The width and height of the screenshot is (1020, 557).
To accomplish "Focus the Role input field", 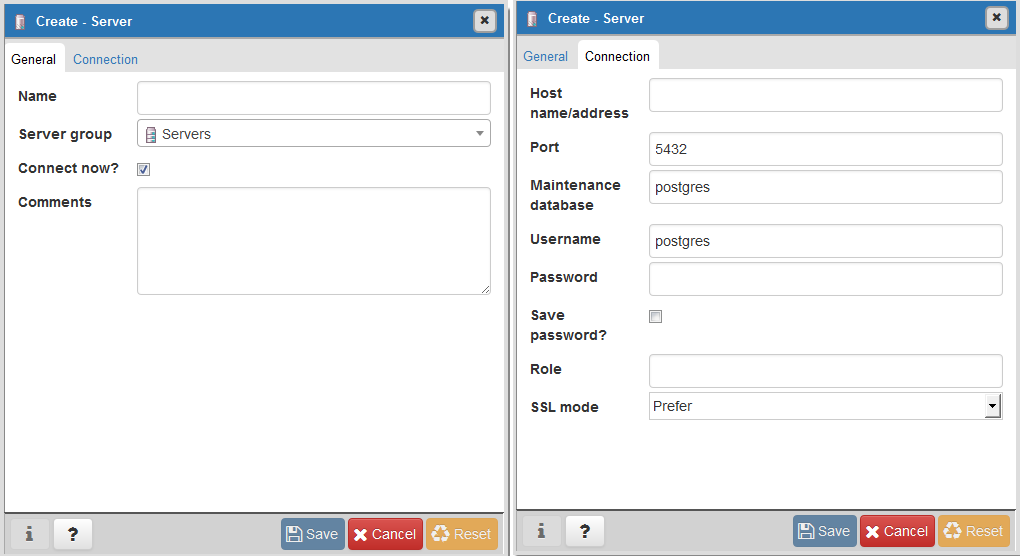I will click(825, 371).
